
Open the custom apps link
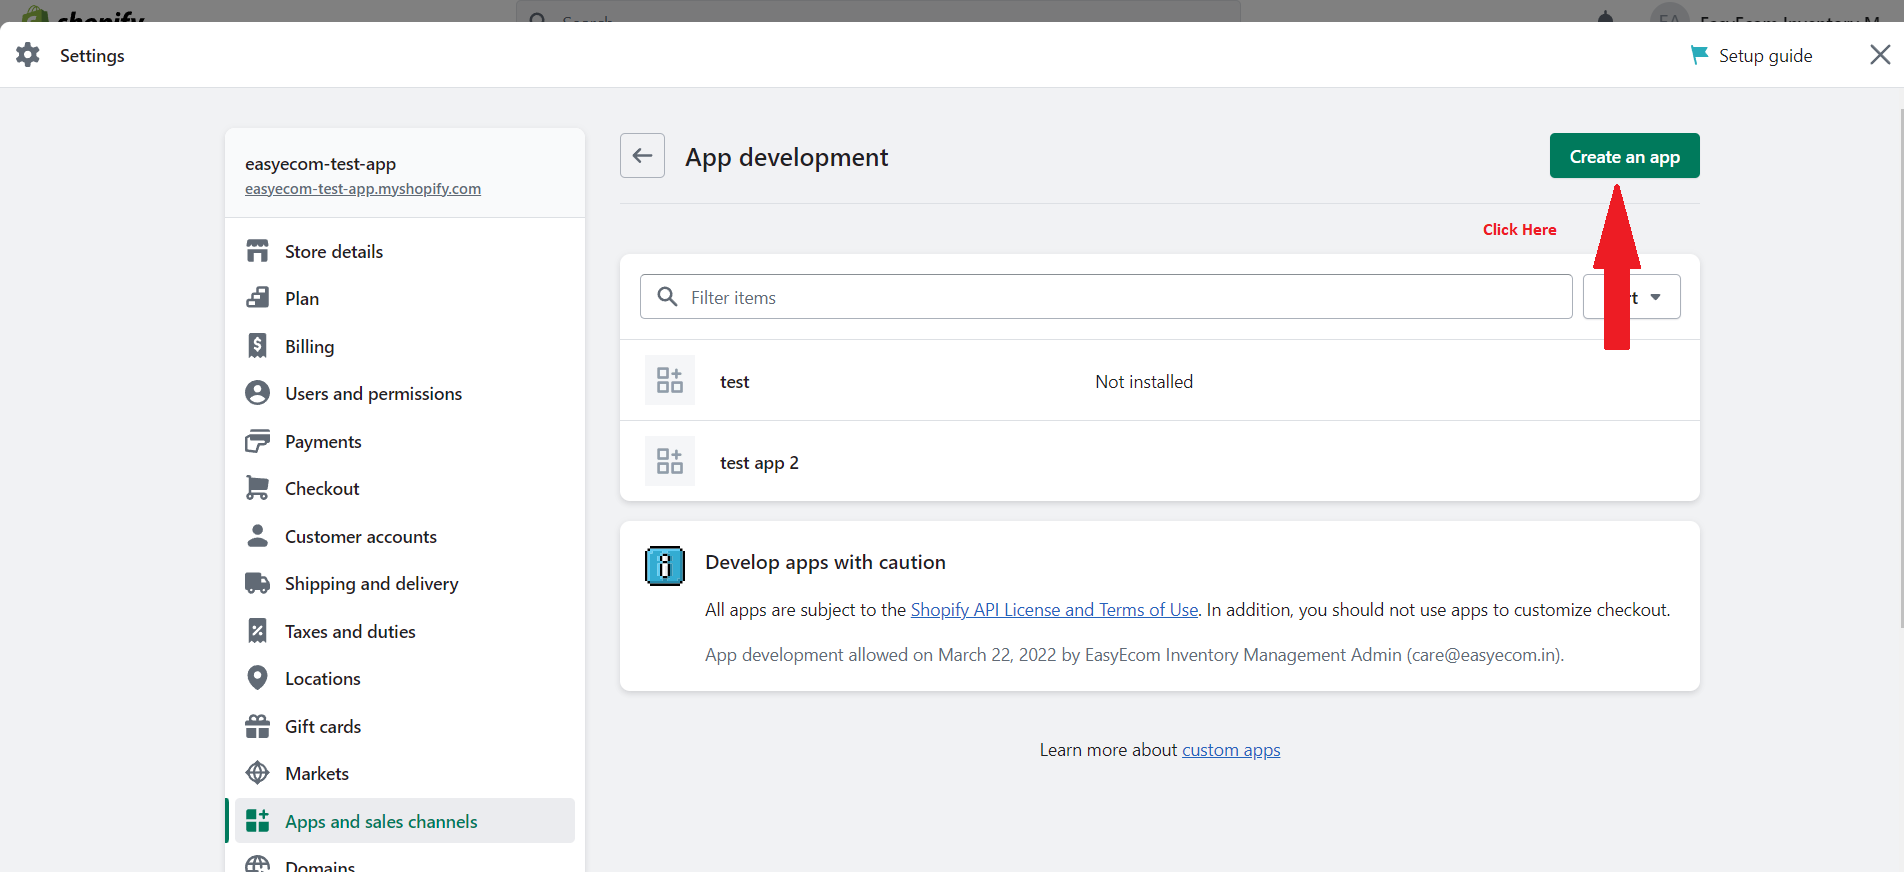(1231, 749)
